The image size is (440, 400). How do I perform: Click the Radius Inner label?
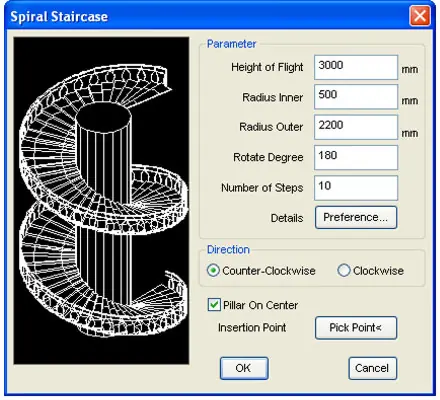(x=273, y=97)
